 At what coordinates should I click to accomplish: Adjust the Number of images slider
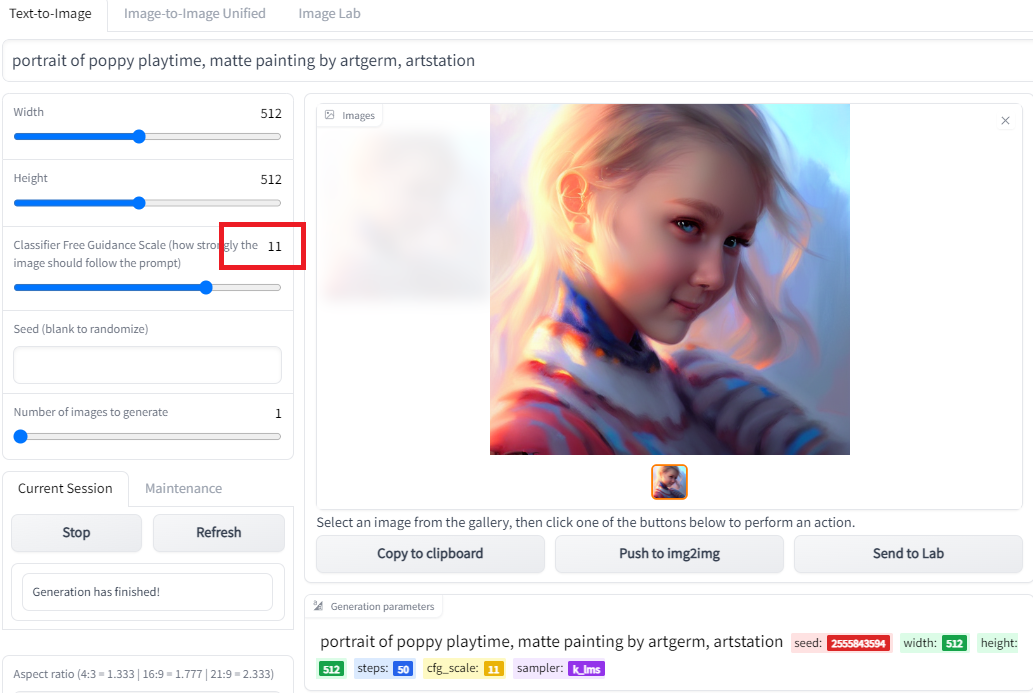[20, 436]
